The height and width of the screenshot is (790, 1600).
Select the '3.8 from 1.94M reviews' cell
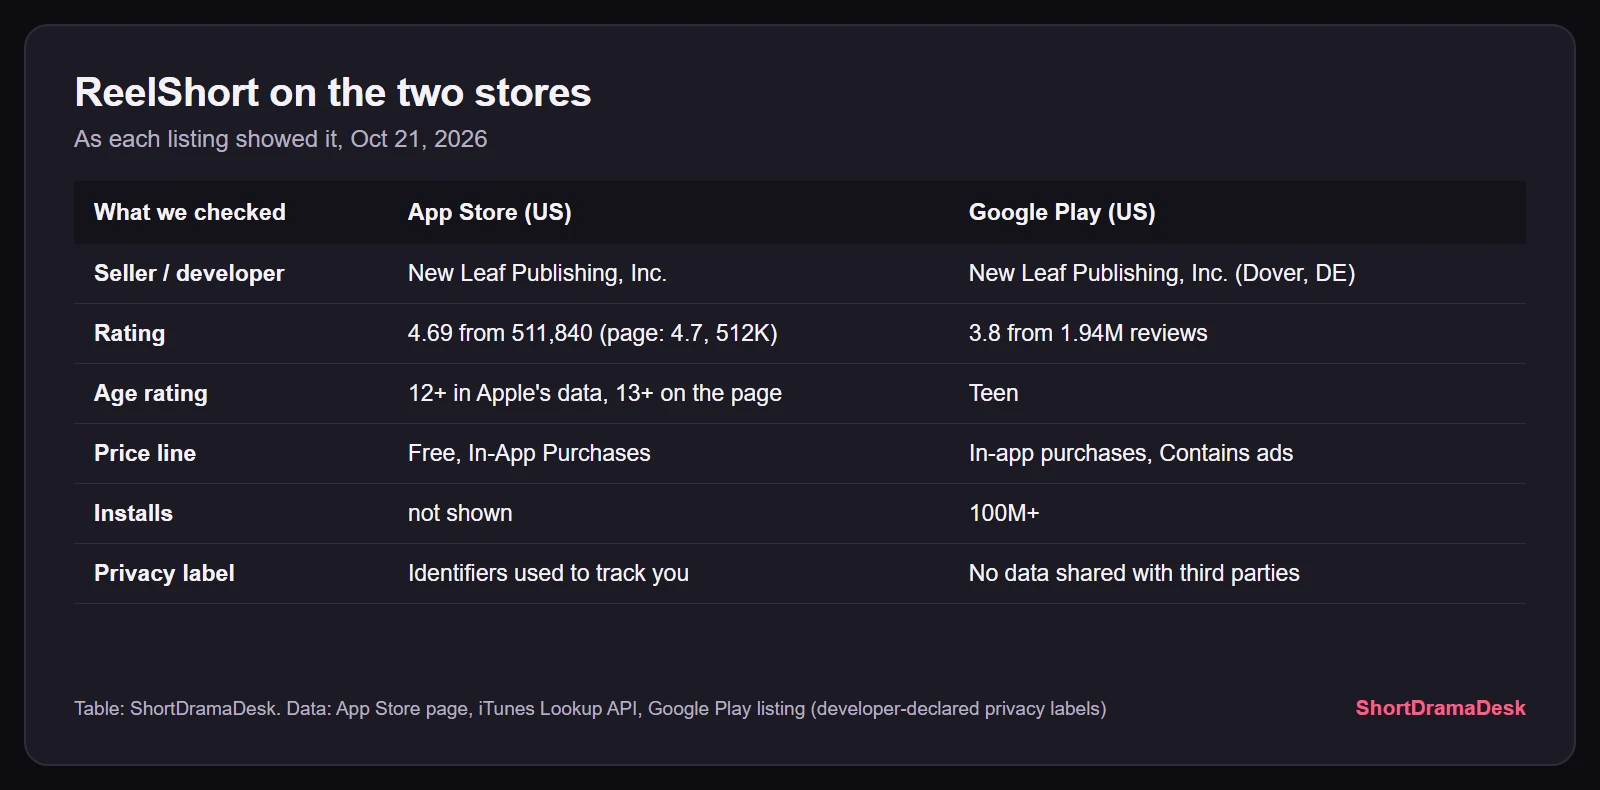[x=1088, y=333]
